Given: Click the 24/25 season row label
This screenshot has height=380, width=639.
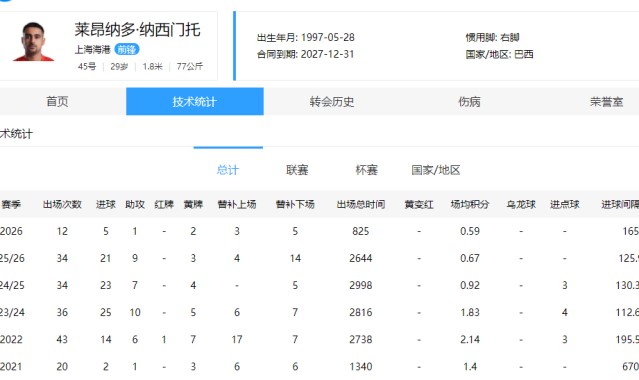Looking at the screenshot, I should pos(12,285).
